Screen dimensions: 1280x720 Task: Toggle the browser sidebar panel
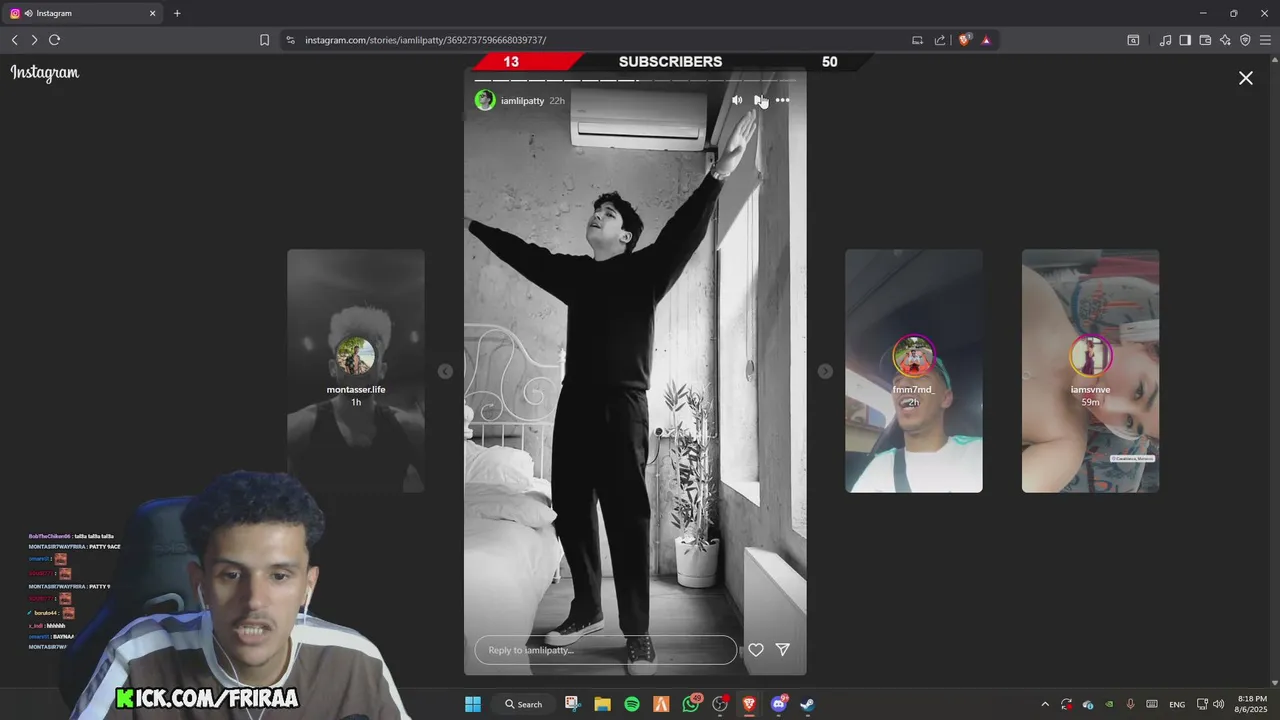point(1185,40)
